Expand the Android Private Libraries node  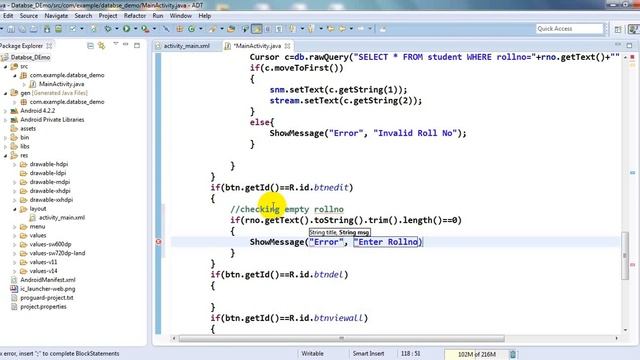[x=6, y=120]
